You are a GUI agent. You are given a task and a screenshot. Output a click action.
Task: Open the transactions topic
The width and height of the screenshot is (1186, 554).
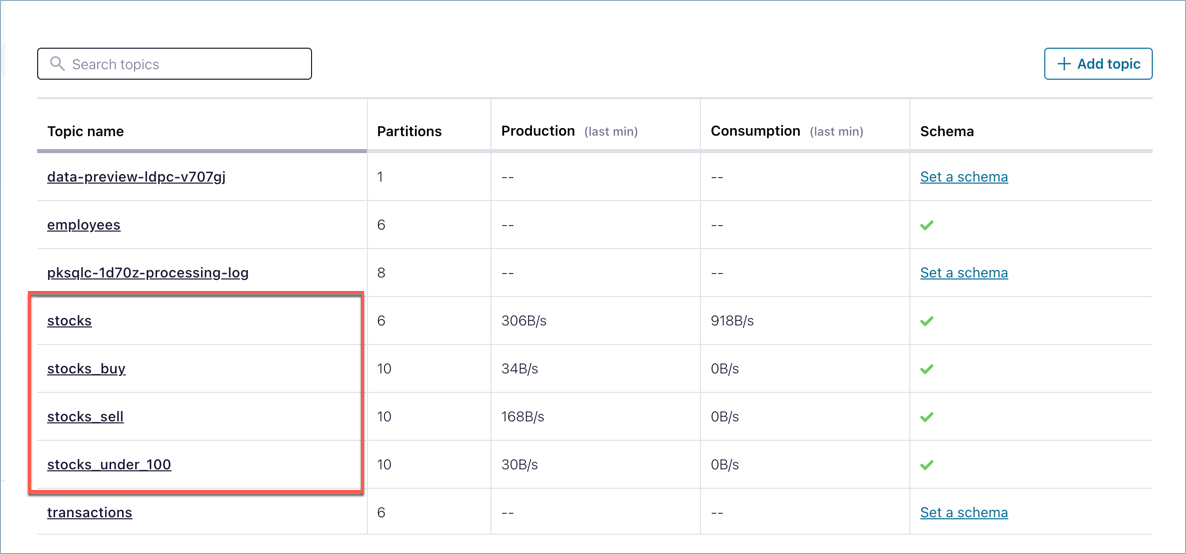click(x=90, y=513)
